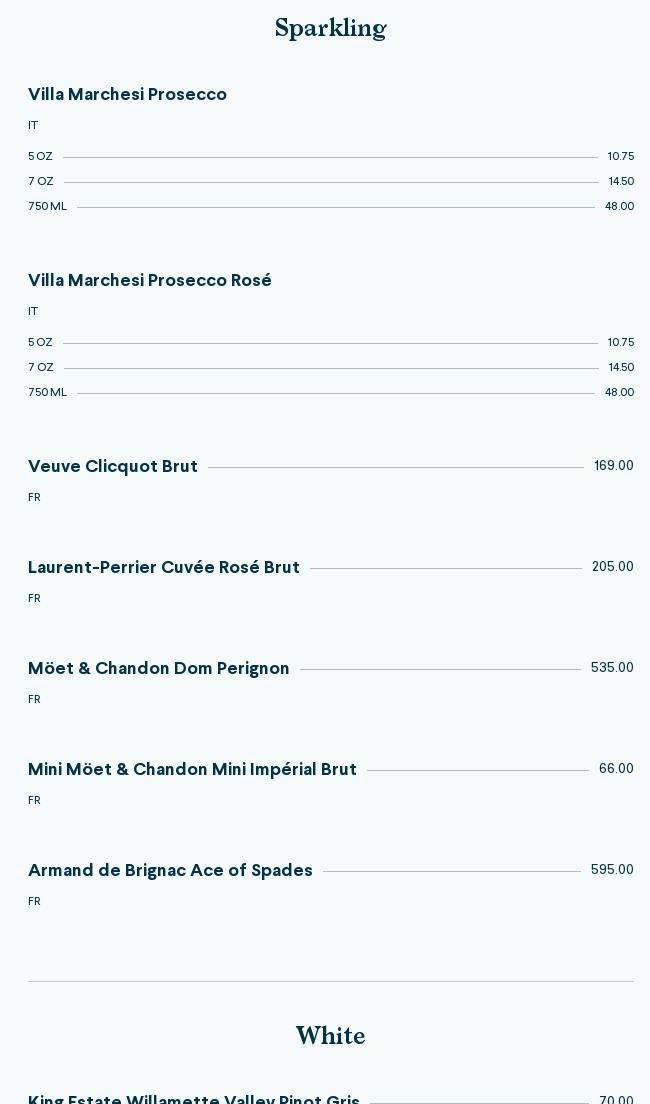Click the FR label under Veuve Clicquot Brut
Viewport: 650px width, 1104px height.
[x=34, y=498]
